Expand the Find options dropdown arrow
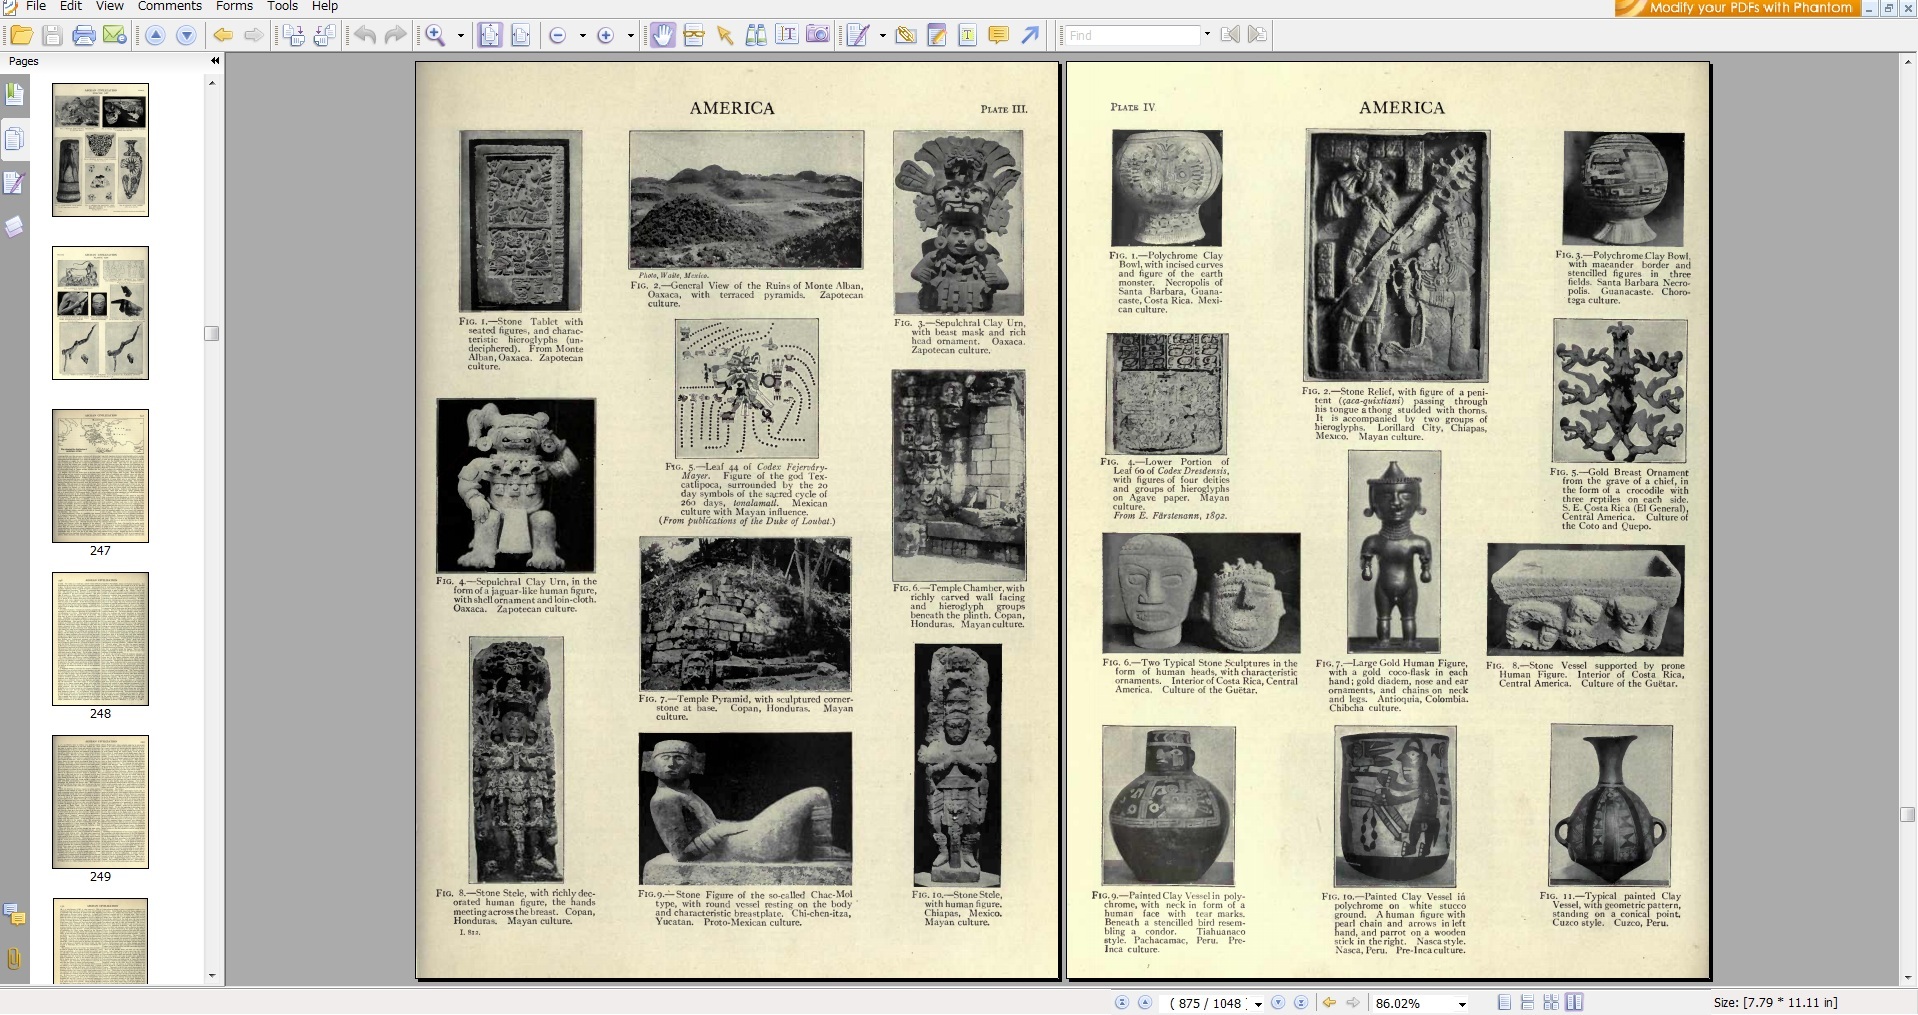Screen dimensions: 1918x1015 coord(1207,35)
